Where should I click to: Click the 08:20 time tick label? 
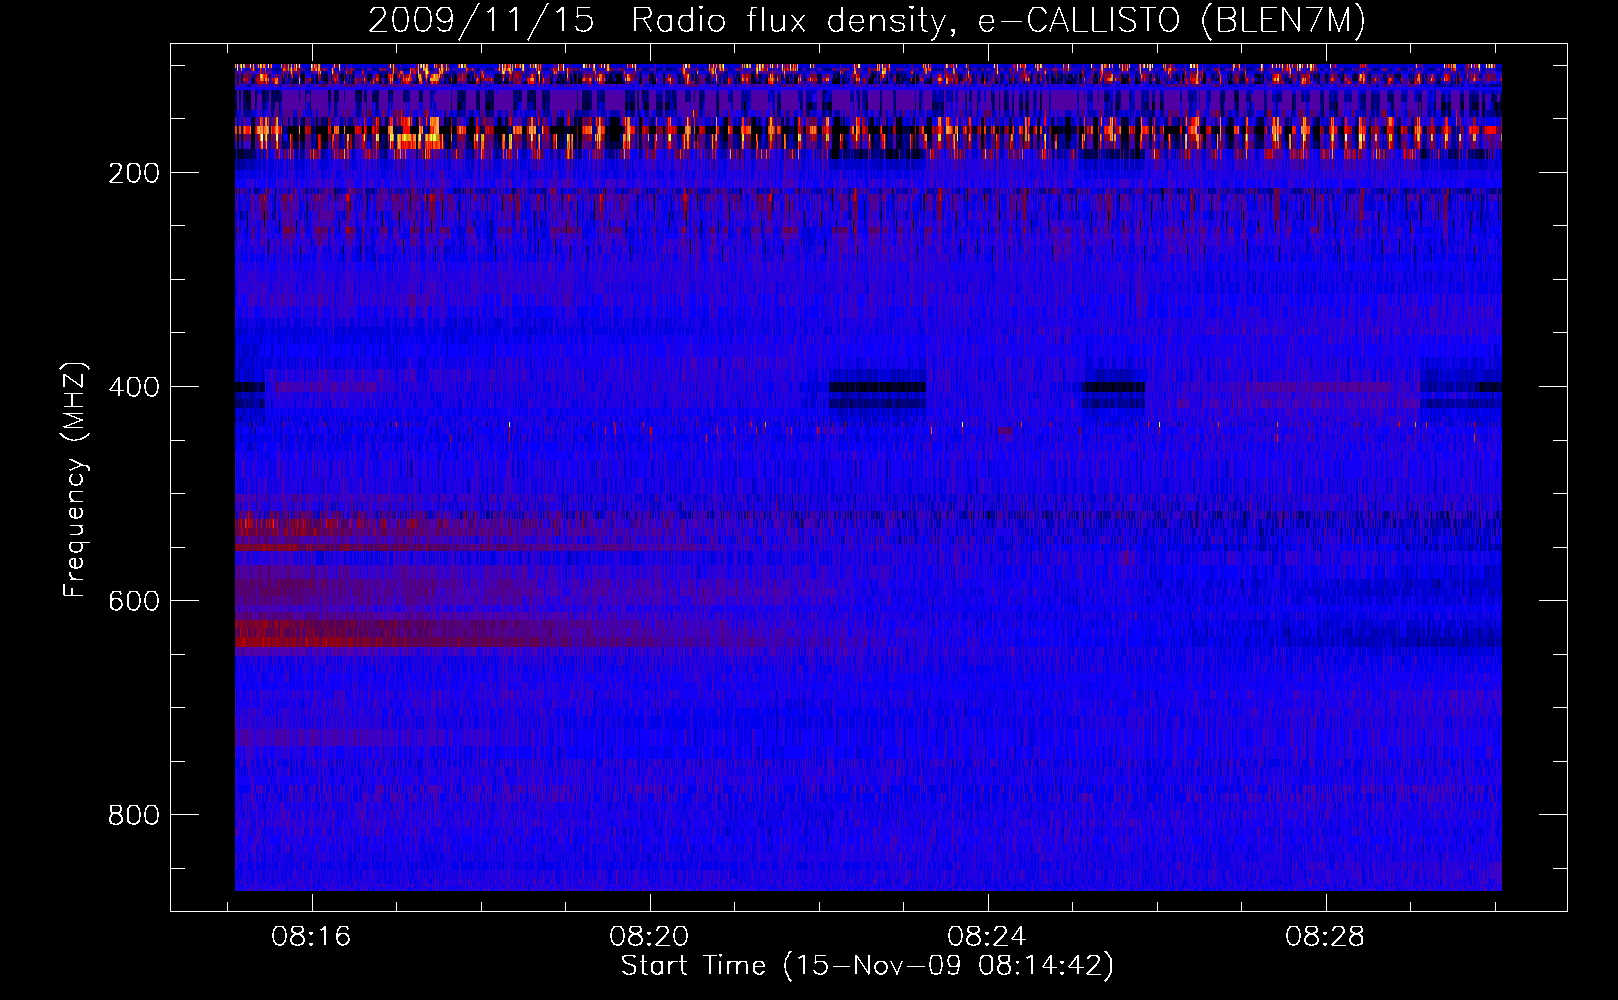coord(649,937)
